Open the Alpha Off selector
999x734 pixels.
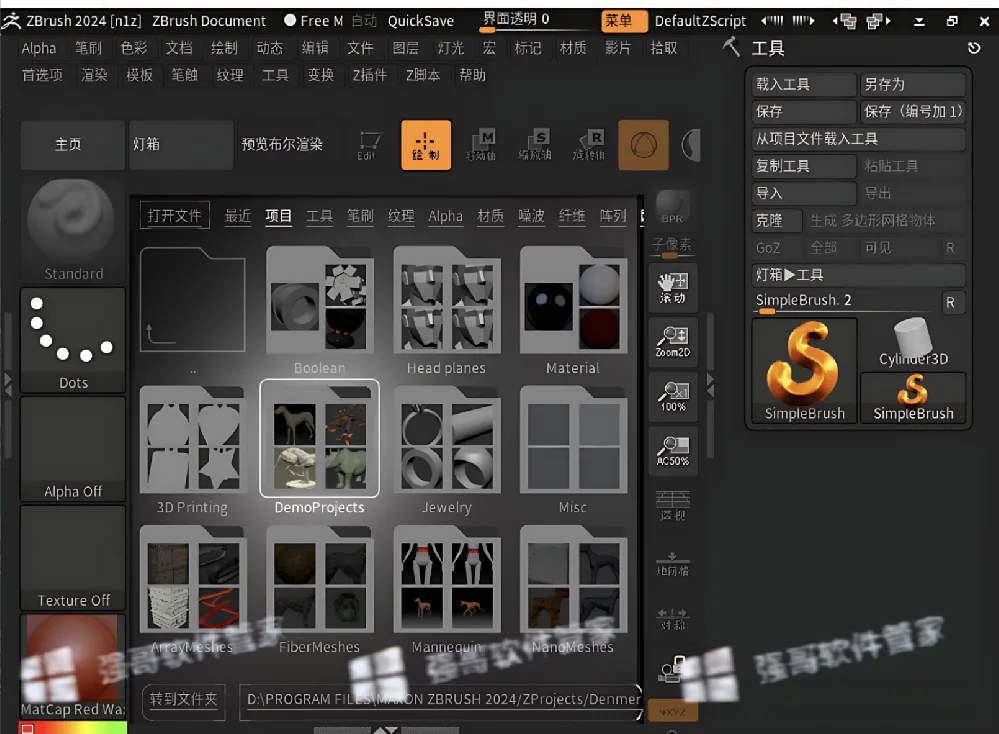pyautogui.click(x=73, y=449)
